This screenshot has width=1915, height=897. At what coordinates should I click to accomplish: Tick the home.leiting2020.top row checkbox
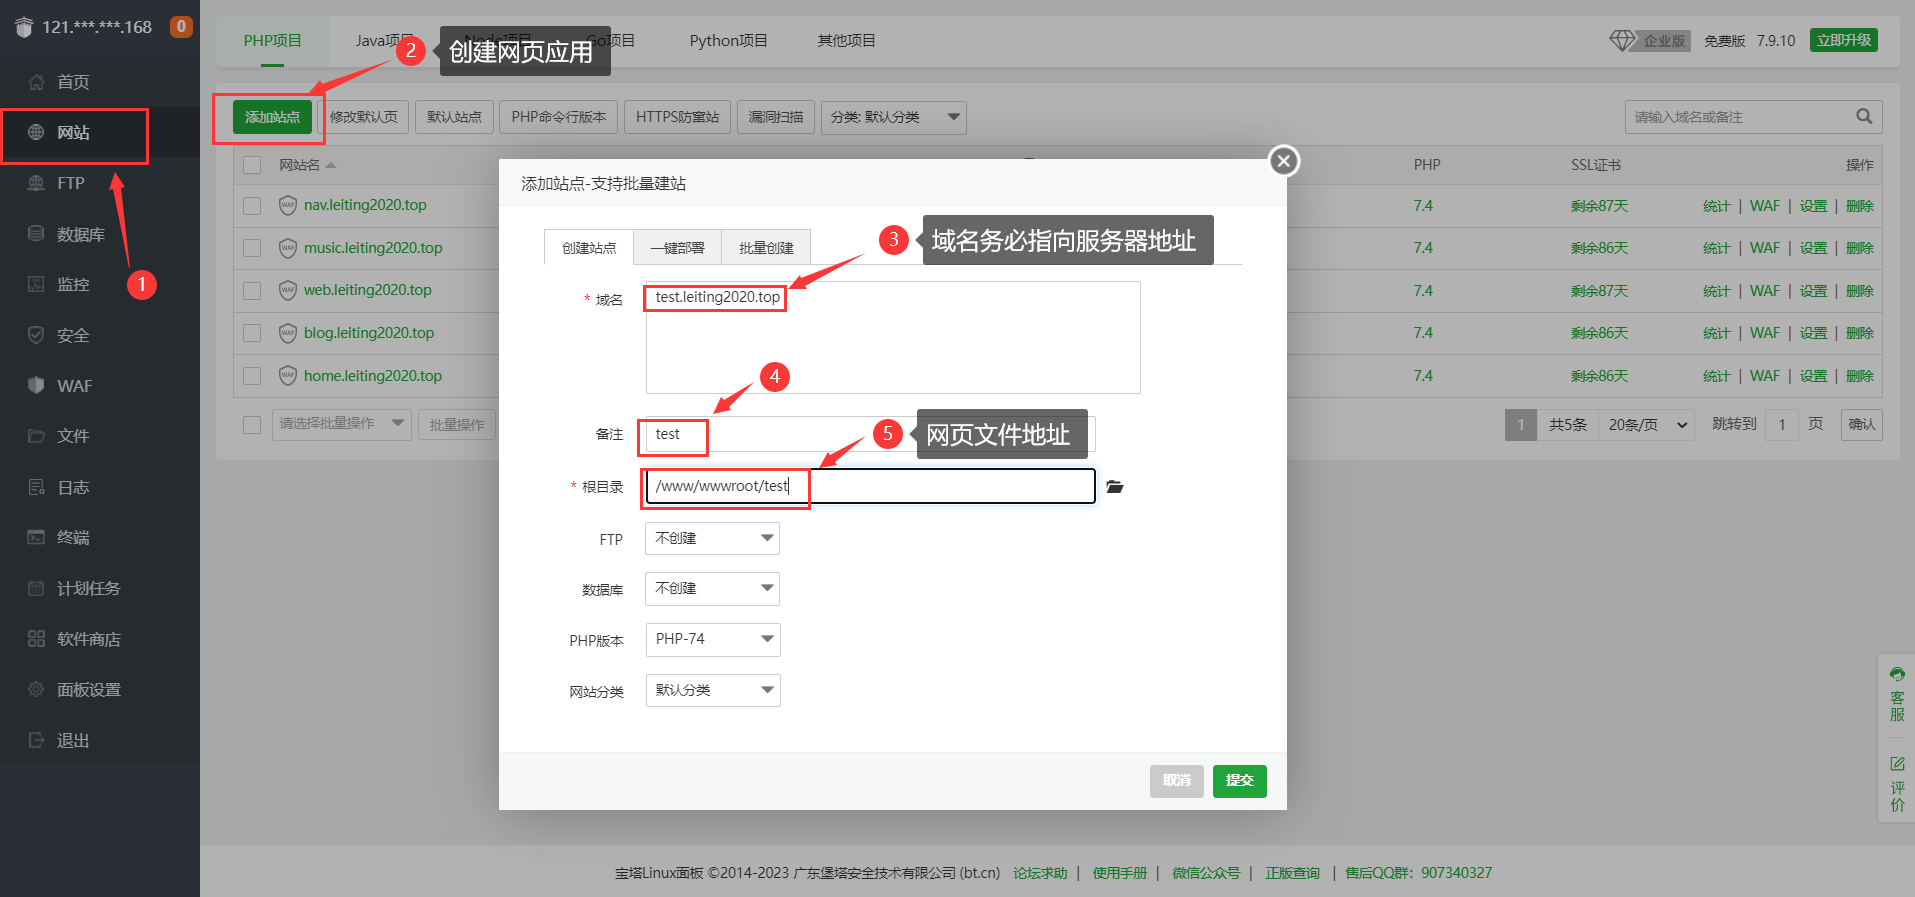[252, 376]
